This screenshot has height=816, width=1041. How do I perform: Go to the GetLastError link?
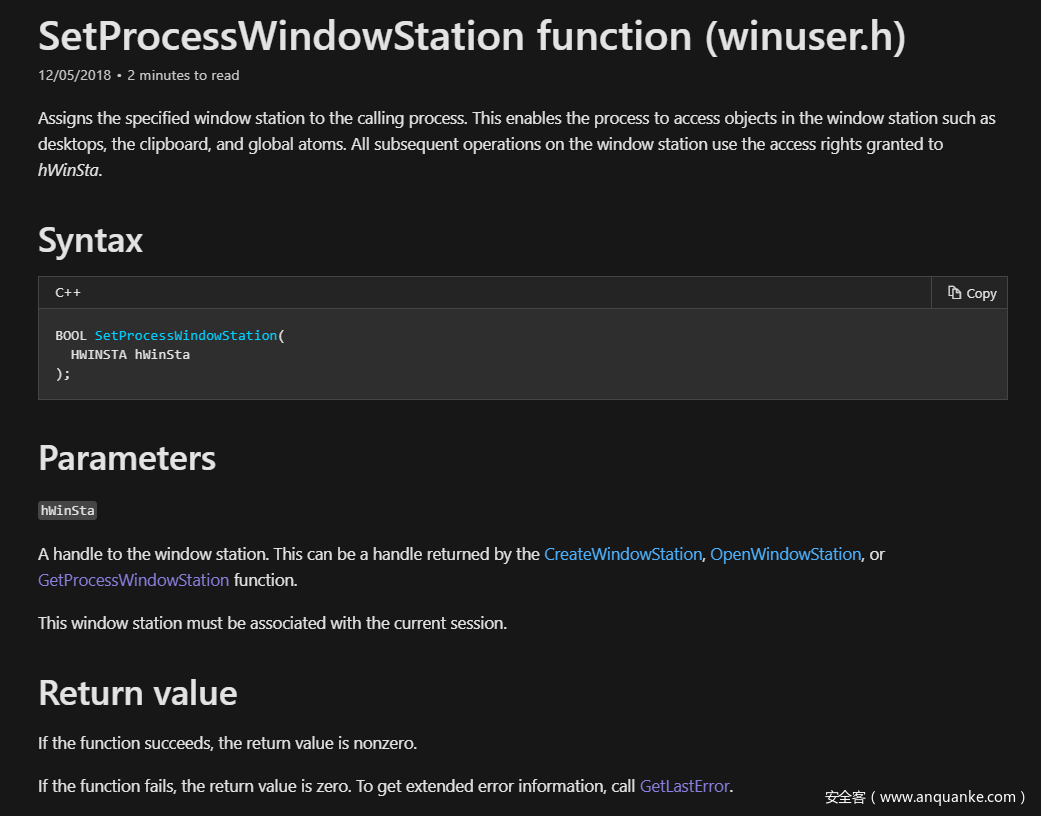pos(684,786)
